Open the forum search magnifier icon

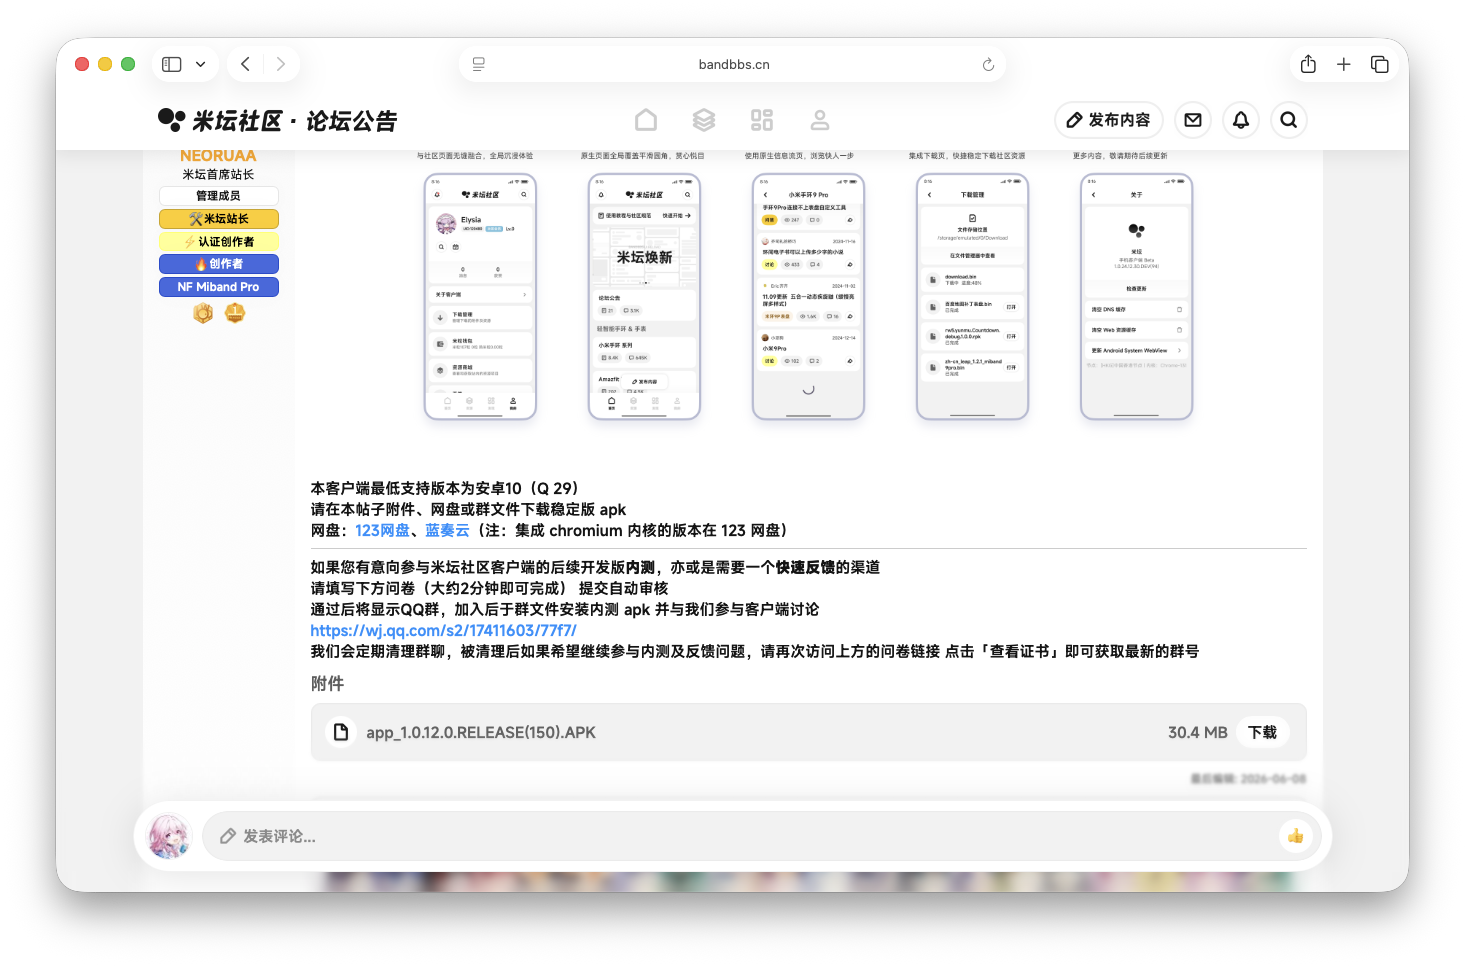point(1289,120)
